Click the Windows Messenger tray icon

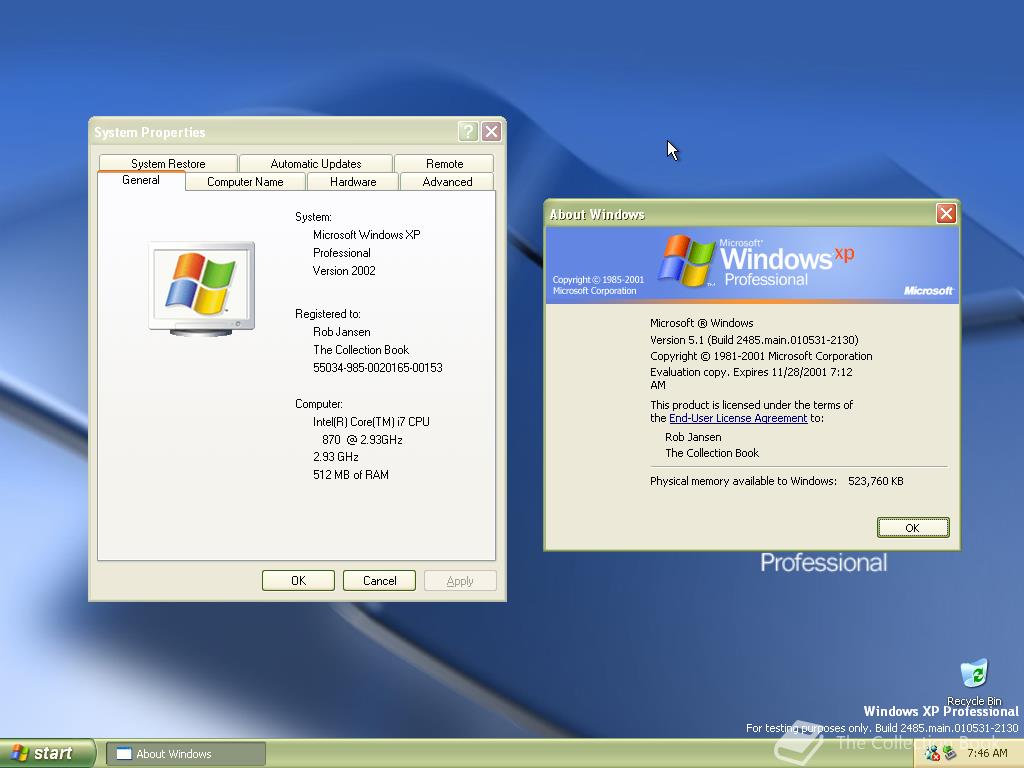click(932, 754)
